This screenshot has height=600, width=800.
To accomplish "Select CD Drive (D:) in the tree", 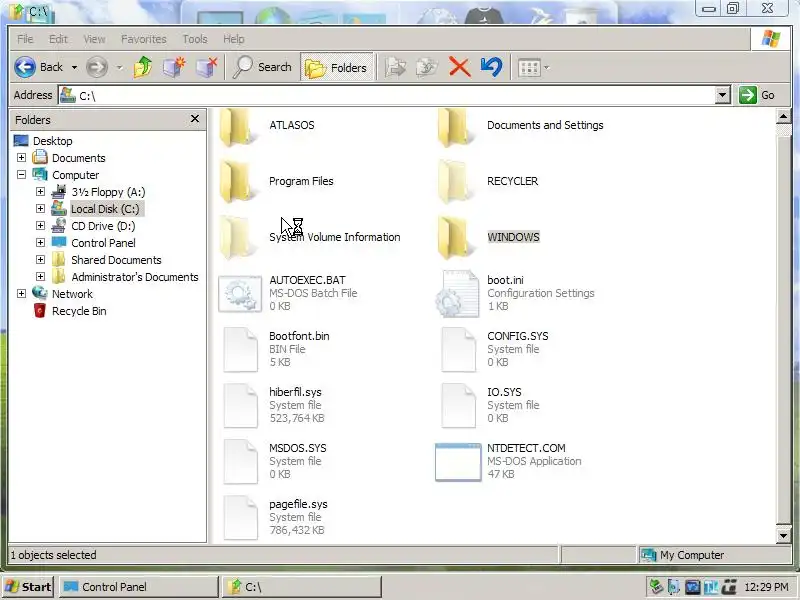I will pyautogui.click(x=103, y=226).
